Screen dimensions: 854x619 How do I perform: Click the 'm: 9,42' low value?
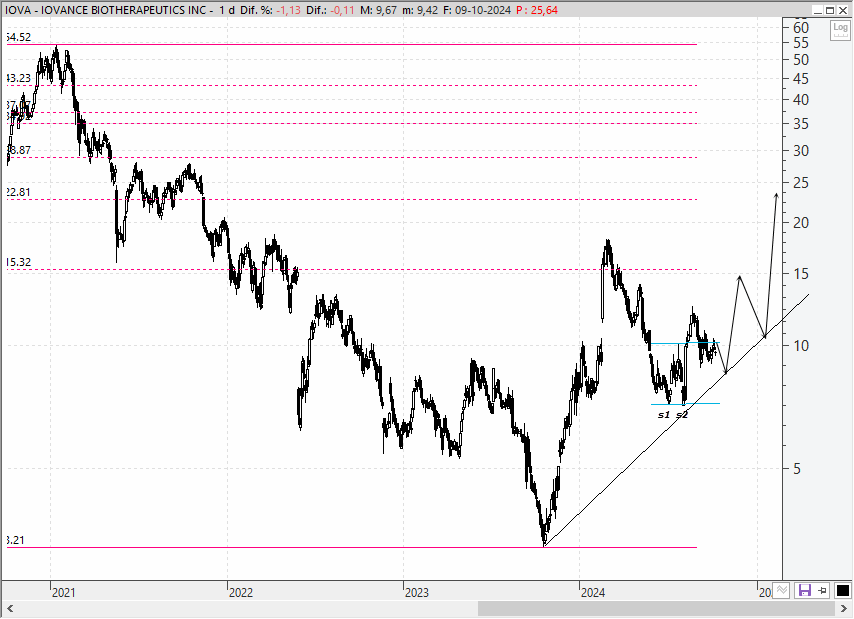click(x=420, y=10)
